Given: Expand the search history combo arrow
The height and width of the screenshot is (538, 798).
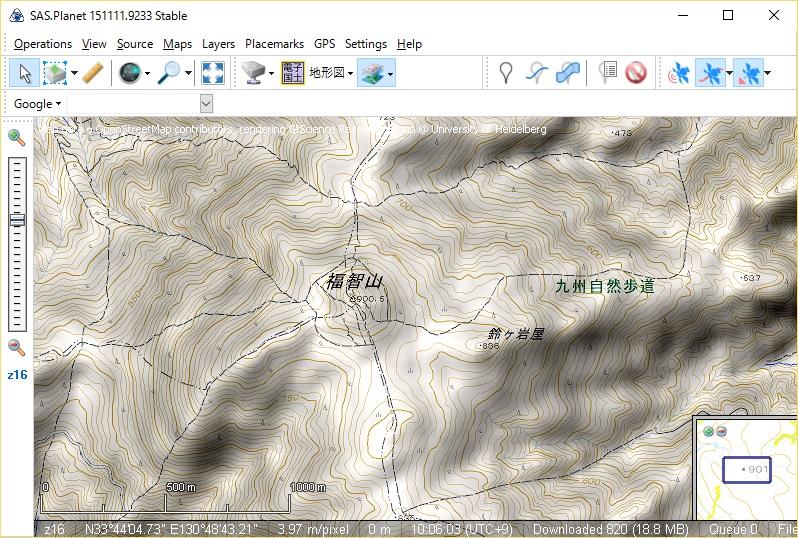Looking at the screenshot, I should pos(206,104).
